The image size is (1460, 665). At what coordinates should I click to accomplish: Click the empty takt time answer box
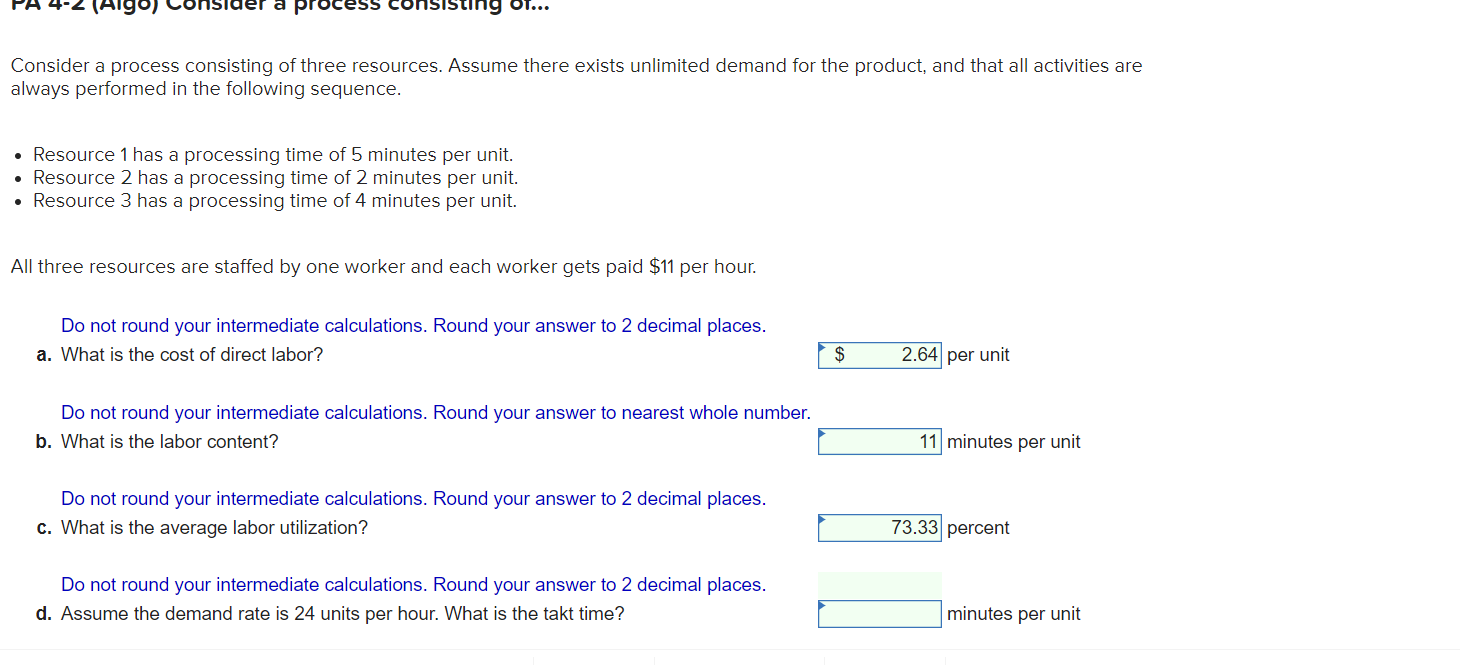click(x=880, y=613)
